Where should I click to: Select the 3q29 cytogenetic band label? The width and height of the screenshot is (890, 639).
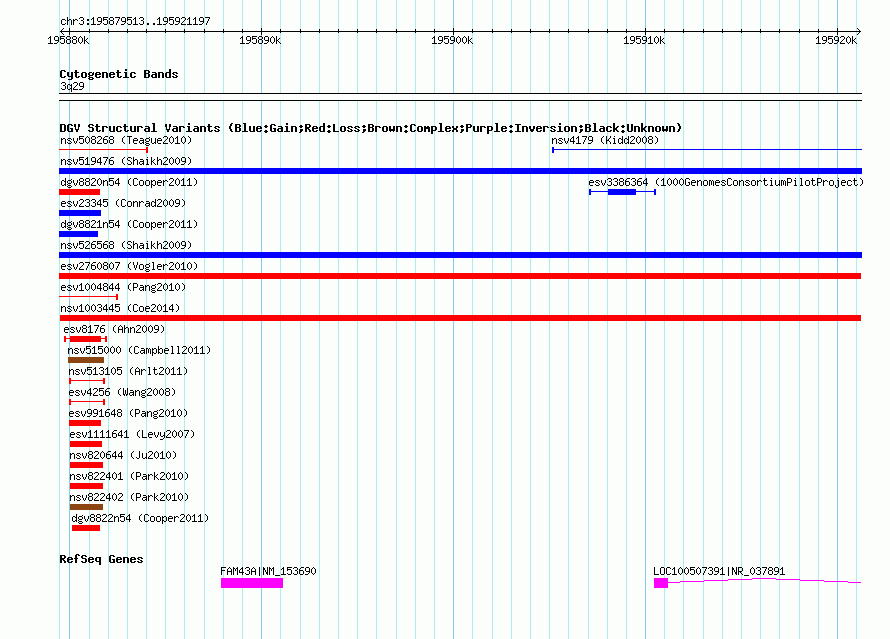72,86
